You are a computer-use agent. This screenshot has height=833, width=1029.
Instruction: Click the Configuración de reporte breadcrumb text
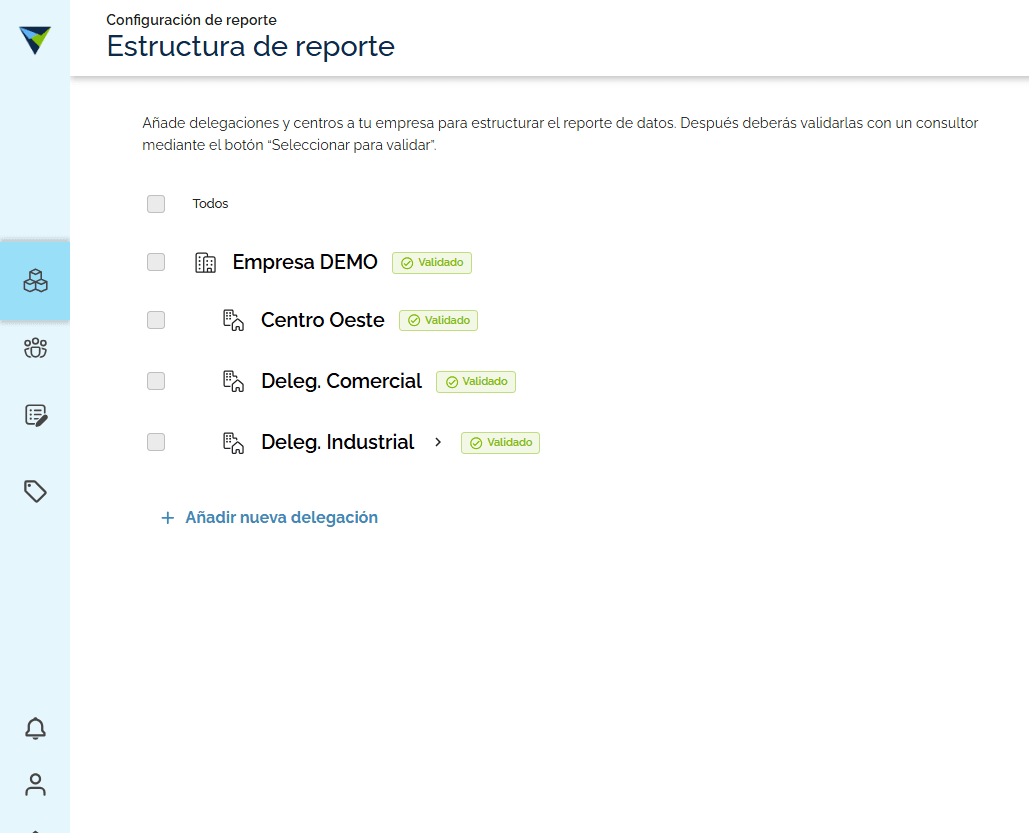191,20
